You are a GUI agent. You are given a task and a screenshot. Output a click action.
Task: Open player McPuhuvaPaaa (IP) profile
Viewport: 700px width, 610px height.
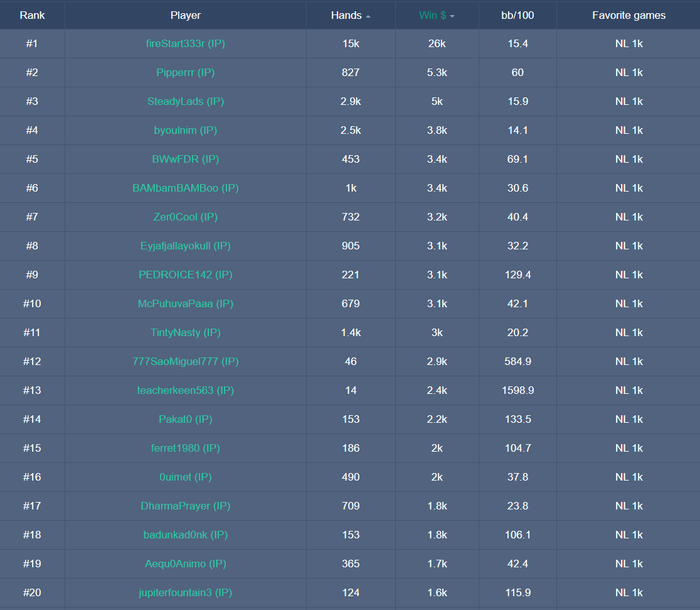tap(185, 304)
